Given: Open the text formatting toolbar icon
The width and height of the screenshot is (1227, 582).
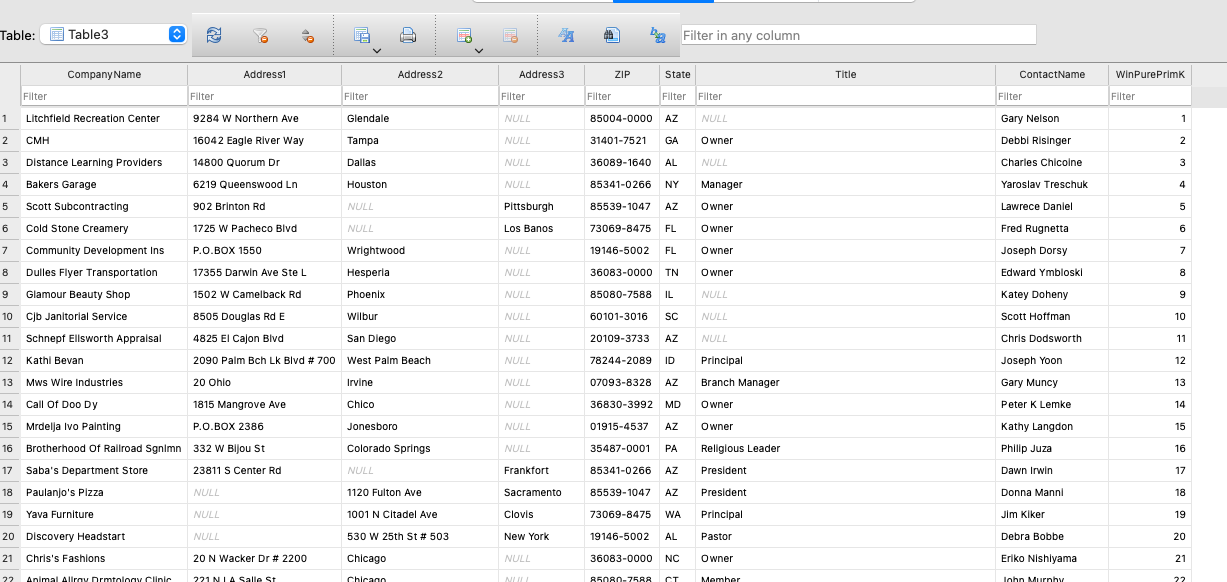Looking at the screenshot, I should [566, 35].
